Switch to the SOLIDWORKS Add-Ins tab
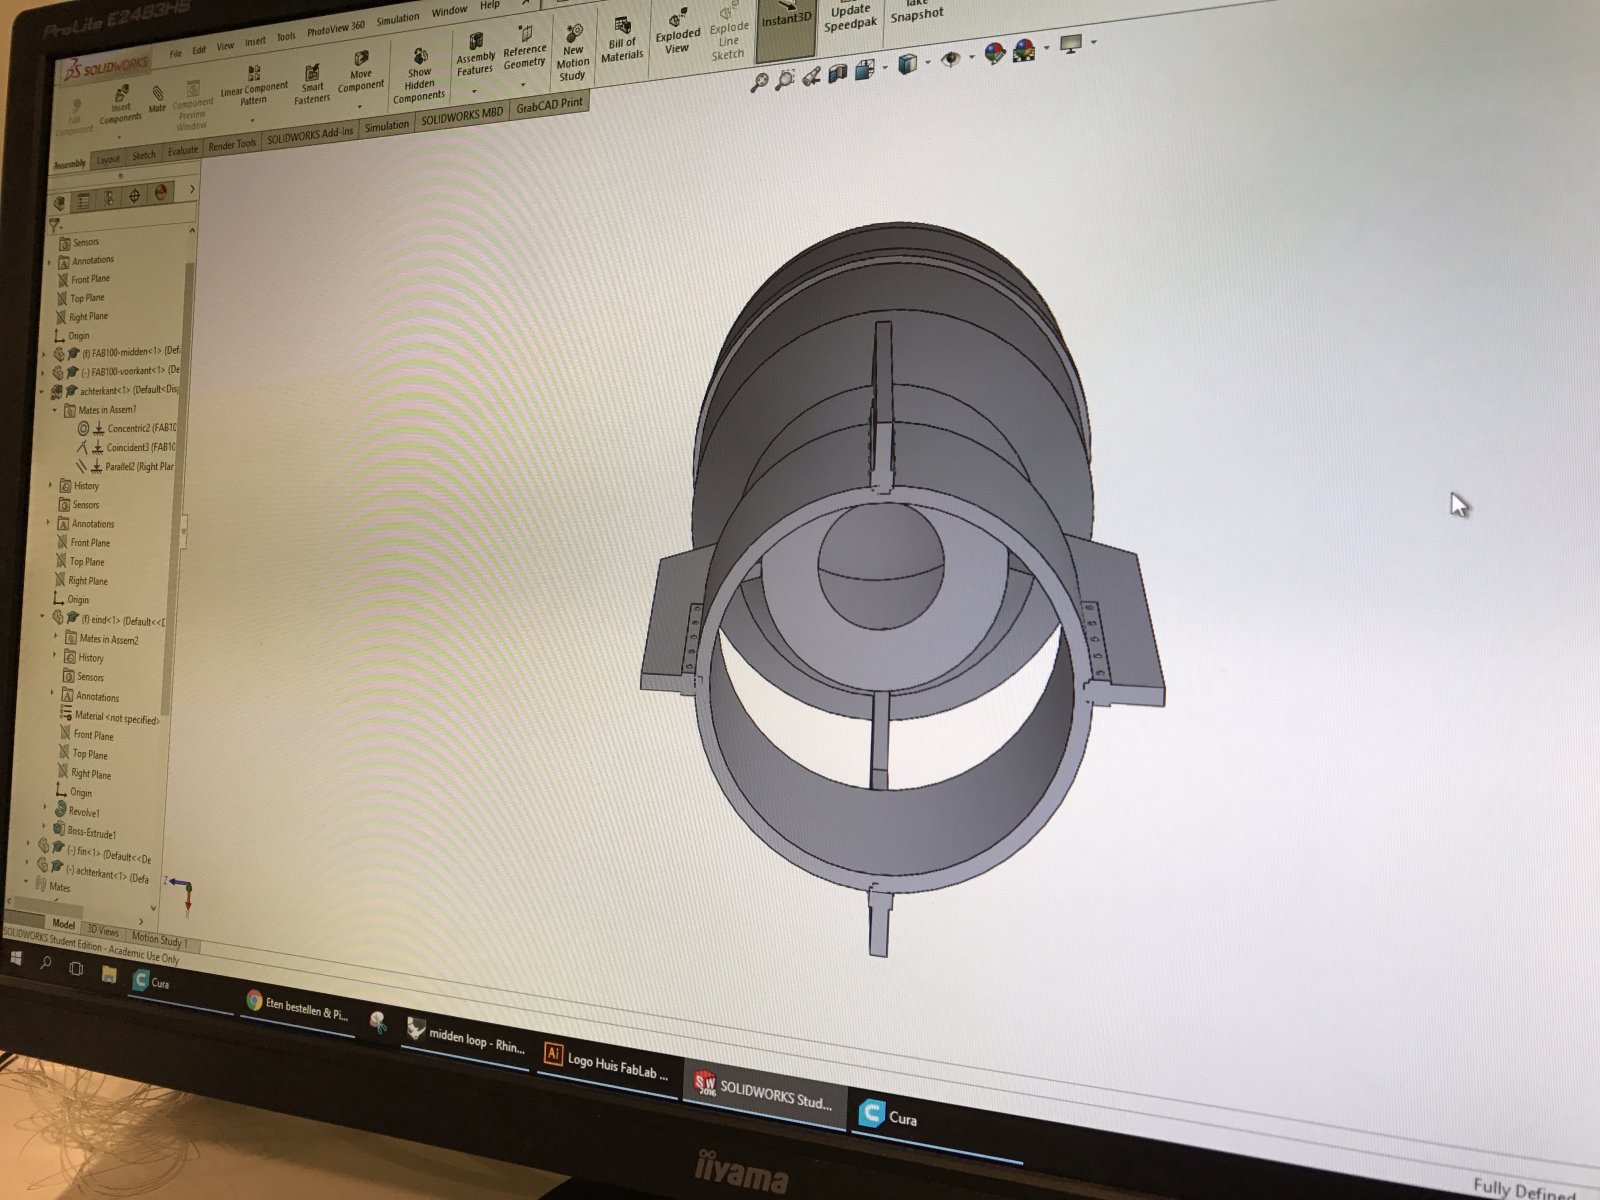This screenshot has height=1200, width=1600. (x=310, y=135)
